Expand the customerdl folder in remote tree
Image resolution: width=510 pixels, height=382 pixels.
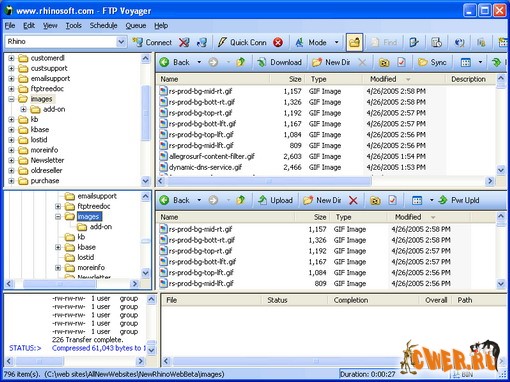(11, 58)
